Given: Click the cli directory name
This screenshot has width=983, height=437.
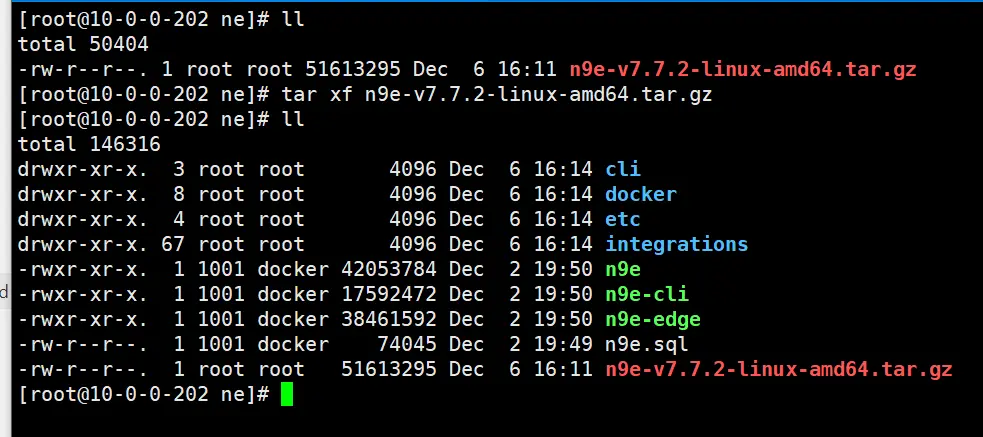Looking at the screenshot, I should pos(622,169).
